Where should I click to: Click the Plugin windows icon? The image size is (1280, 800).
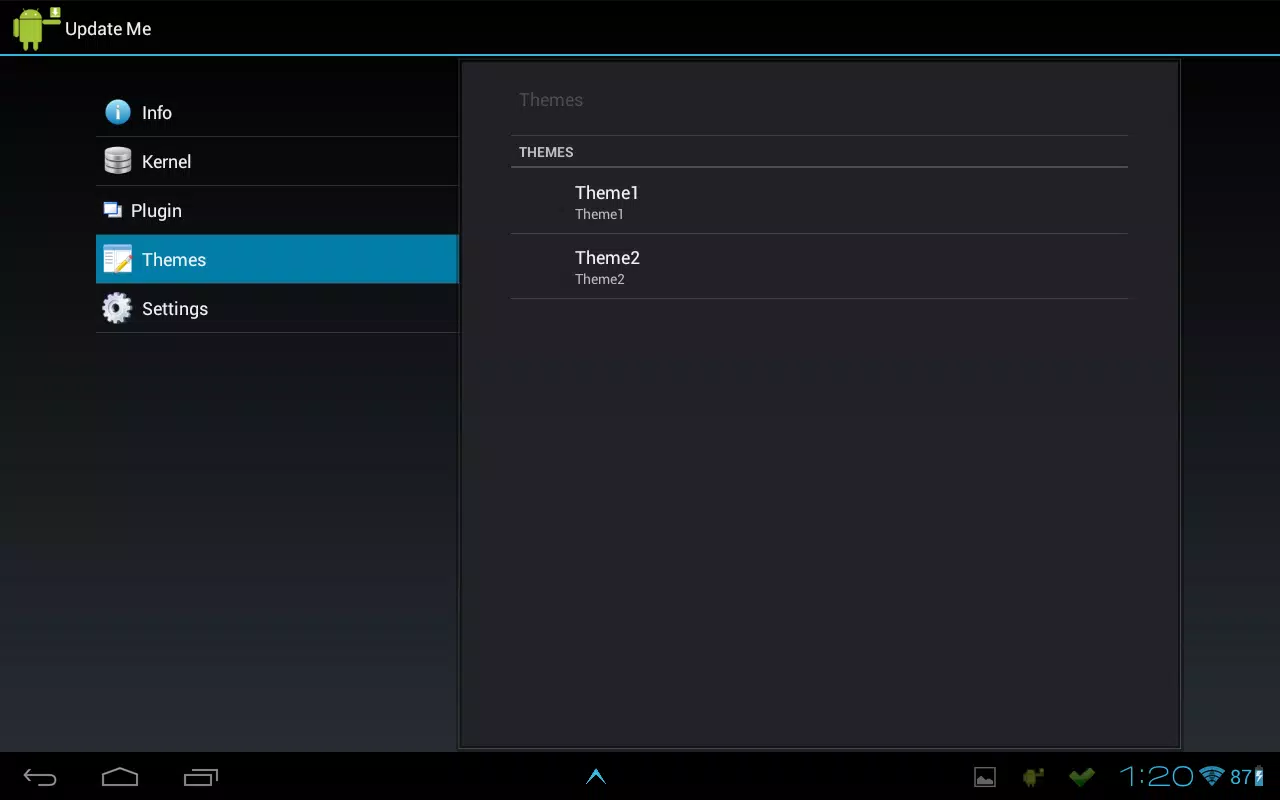(x=112, y=210)
